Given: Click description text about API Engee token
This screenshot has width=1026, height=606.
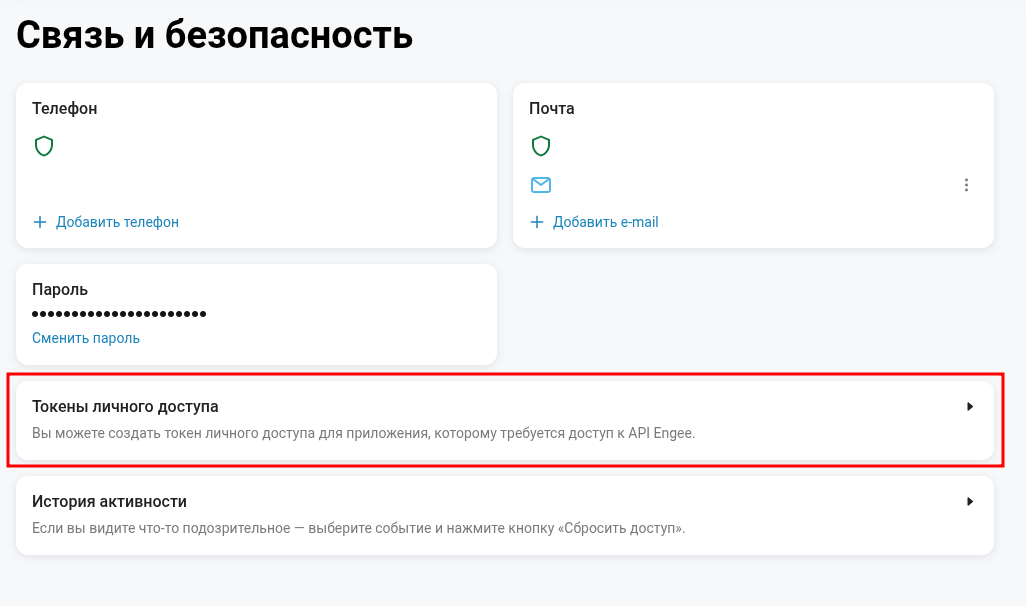Looking at the screenshot, I should pyautogui.click(x=363, y=433).
